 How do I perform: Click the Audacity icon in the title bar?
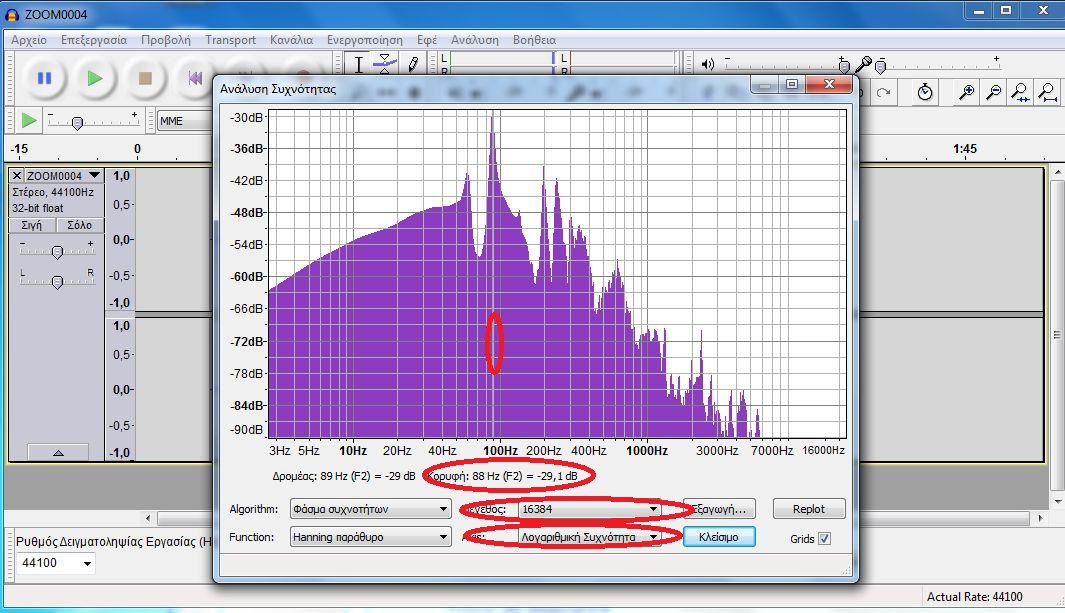click(x=12, y=14)
